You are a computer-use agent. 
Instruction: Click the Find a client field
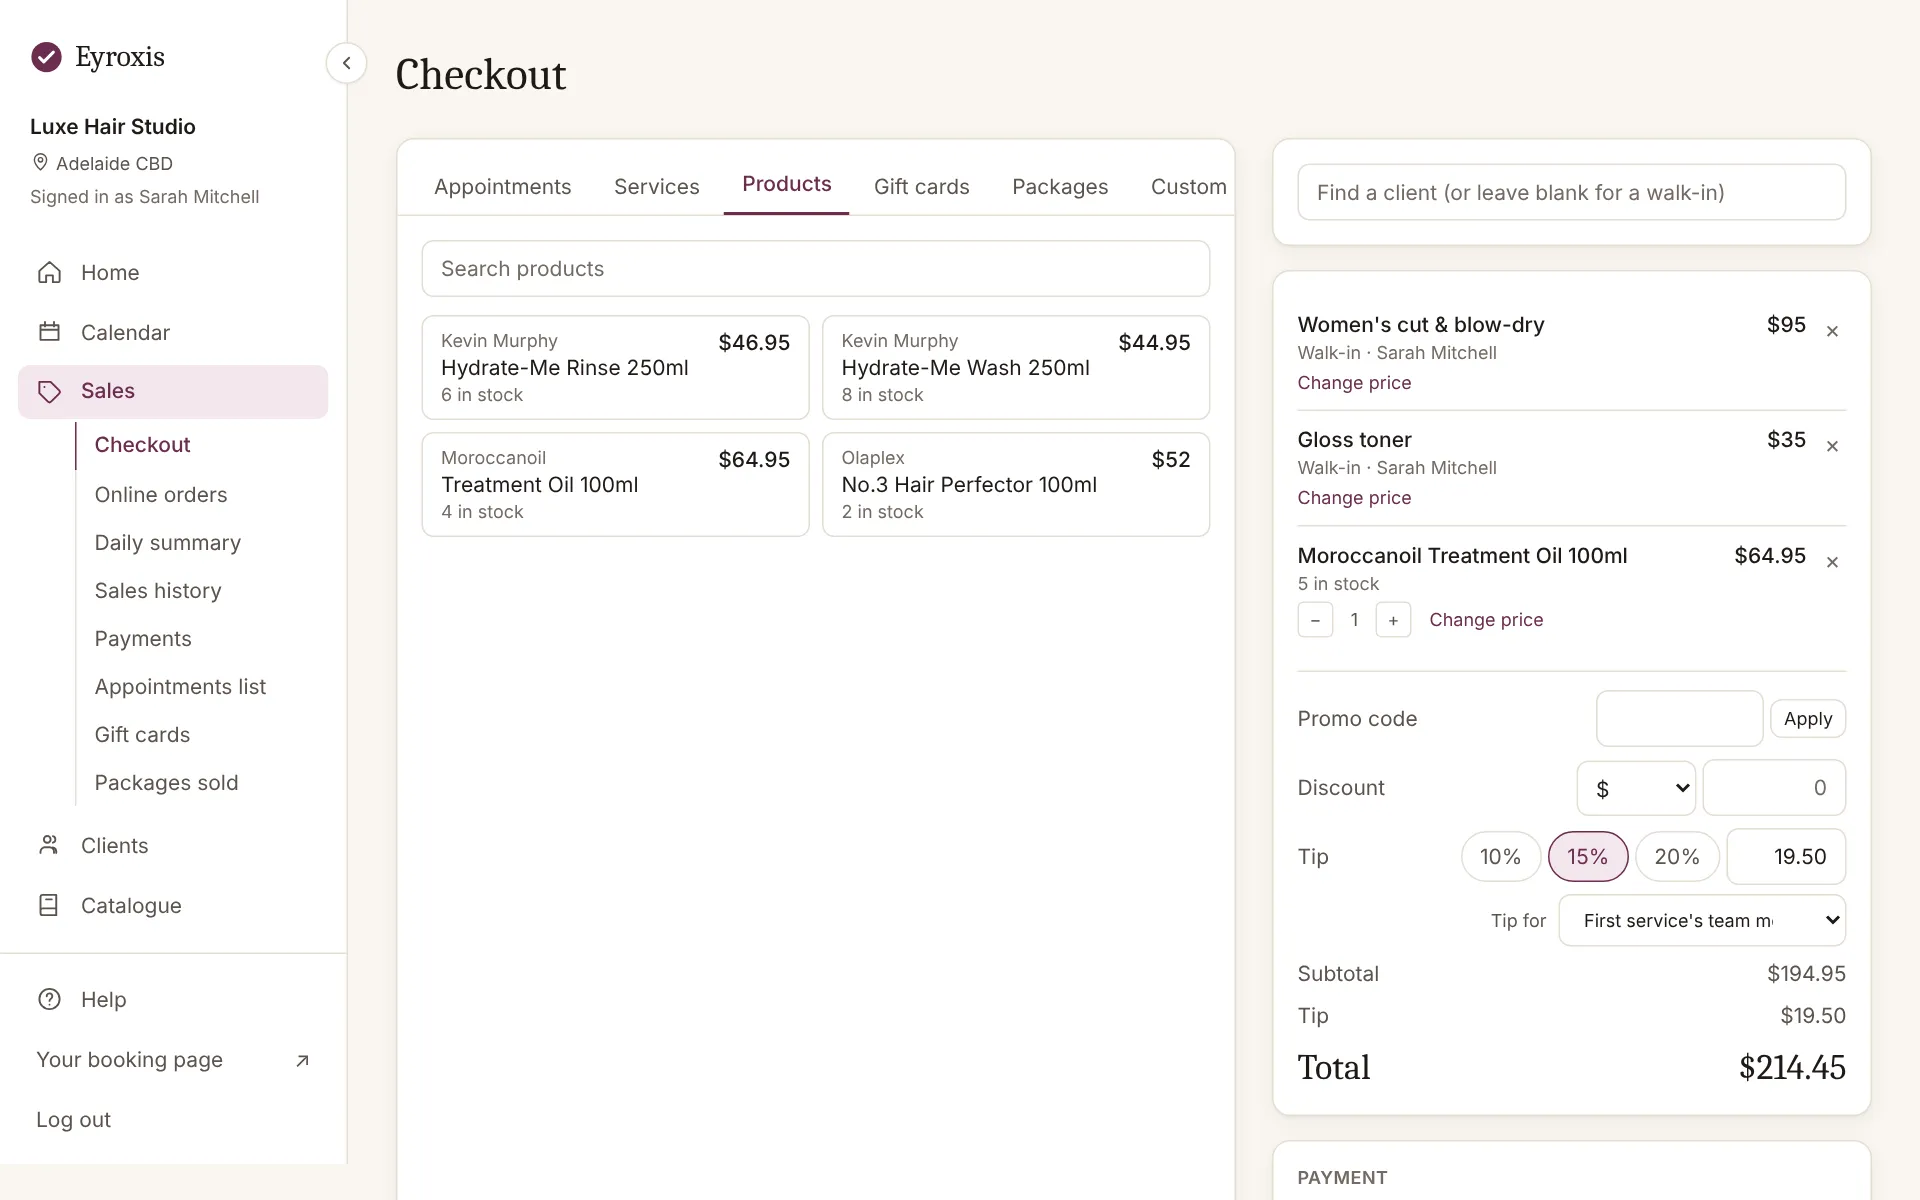(1571, 192)
